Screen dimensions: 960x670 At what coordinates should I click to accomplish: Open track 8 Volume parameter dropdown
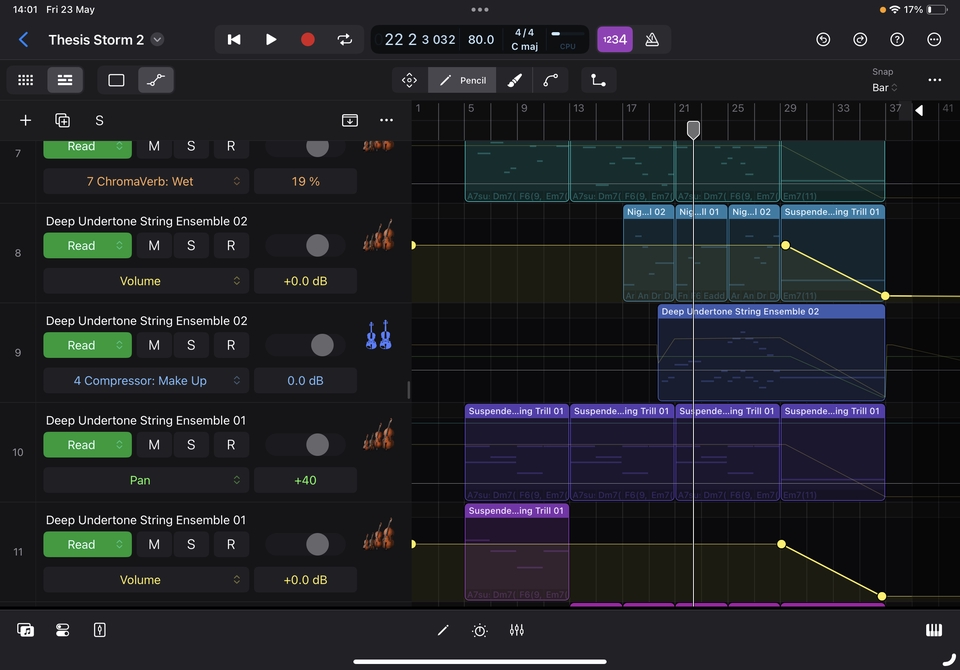tap(146, 281)
